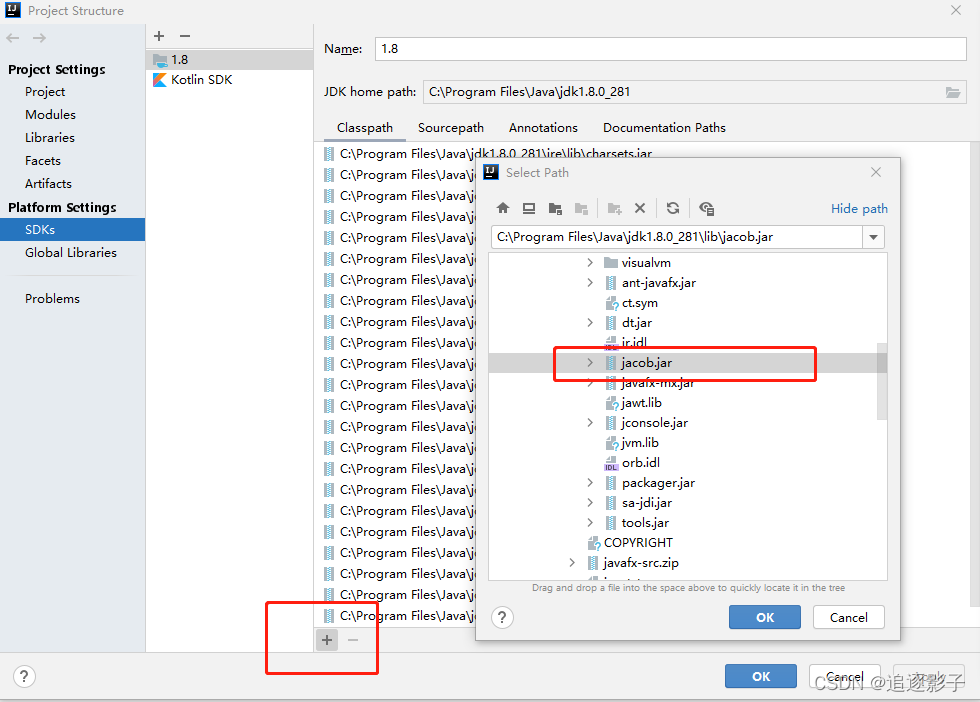Switch to the Annotations tab
This screenshot has width=980, height=702.
[543, 128]
